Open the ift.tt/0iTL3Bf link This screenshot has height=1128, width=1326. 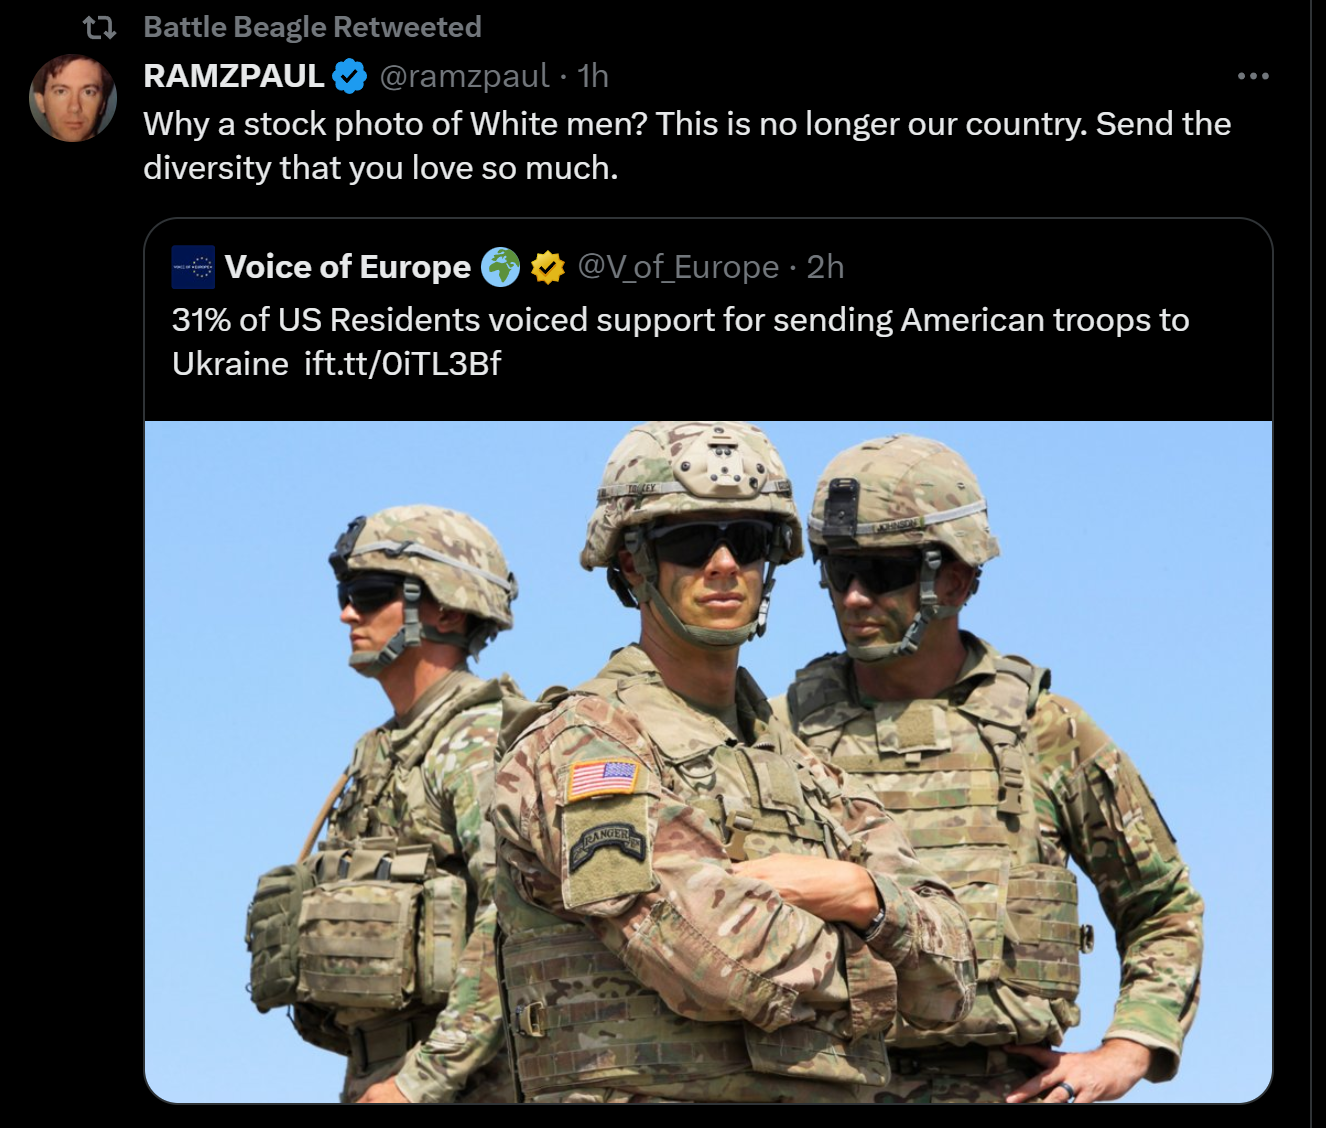[402, 363]
